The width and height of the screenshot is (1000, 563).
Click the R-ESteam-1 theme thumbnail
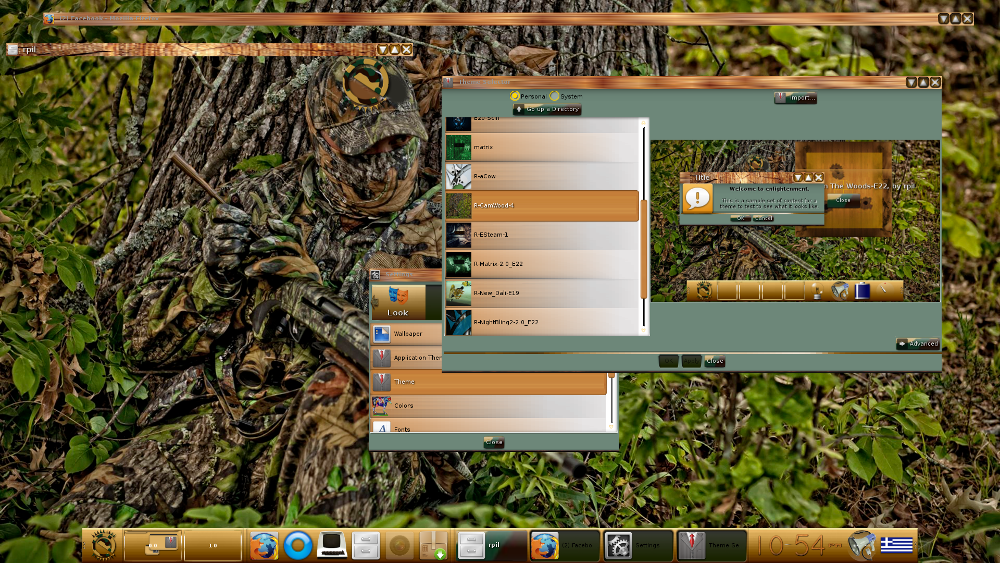(x=458, y=235)
